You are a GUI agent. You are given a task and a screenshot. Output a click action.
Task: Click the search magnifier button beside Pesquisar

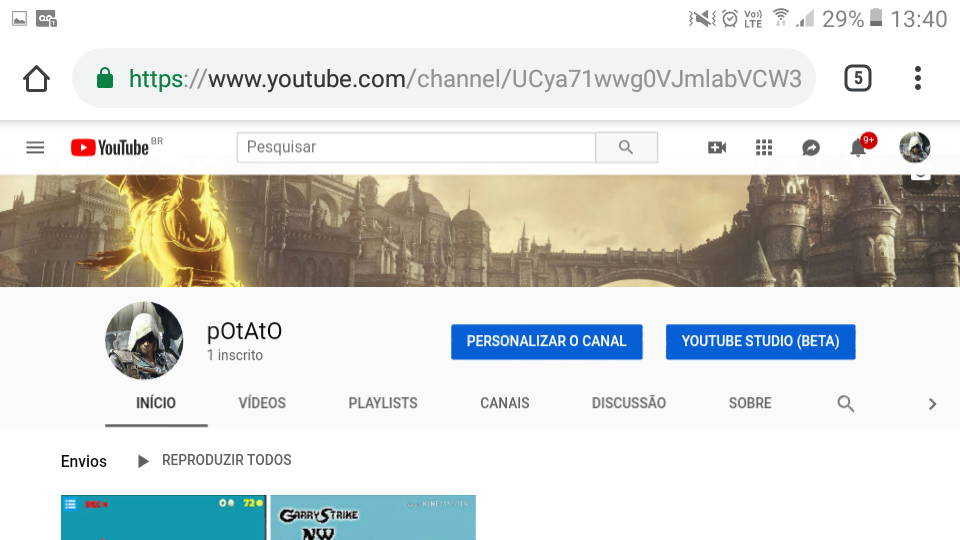[626, 147]
